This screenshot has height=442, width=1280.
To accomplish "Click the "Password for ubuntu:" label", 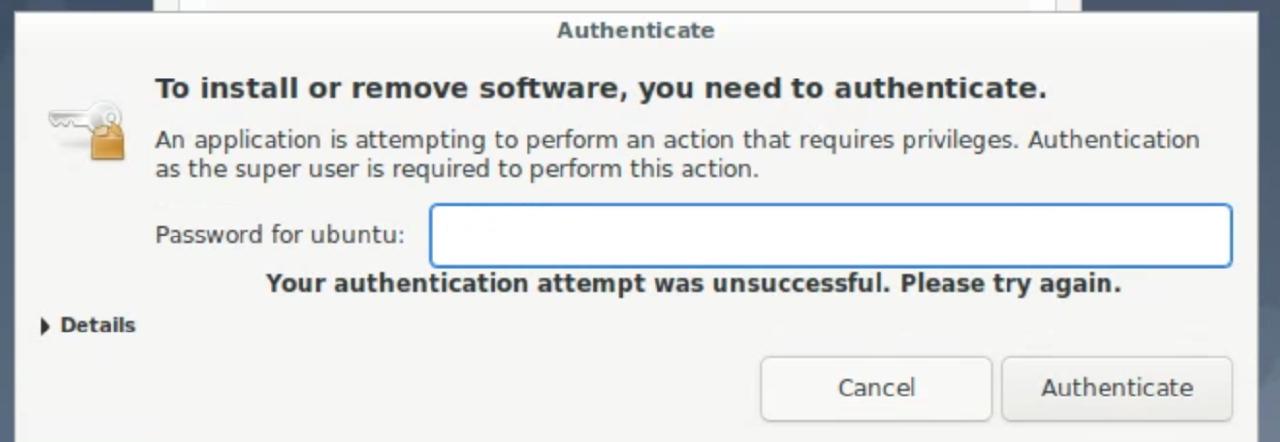I will tap(279, 235).
